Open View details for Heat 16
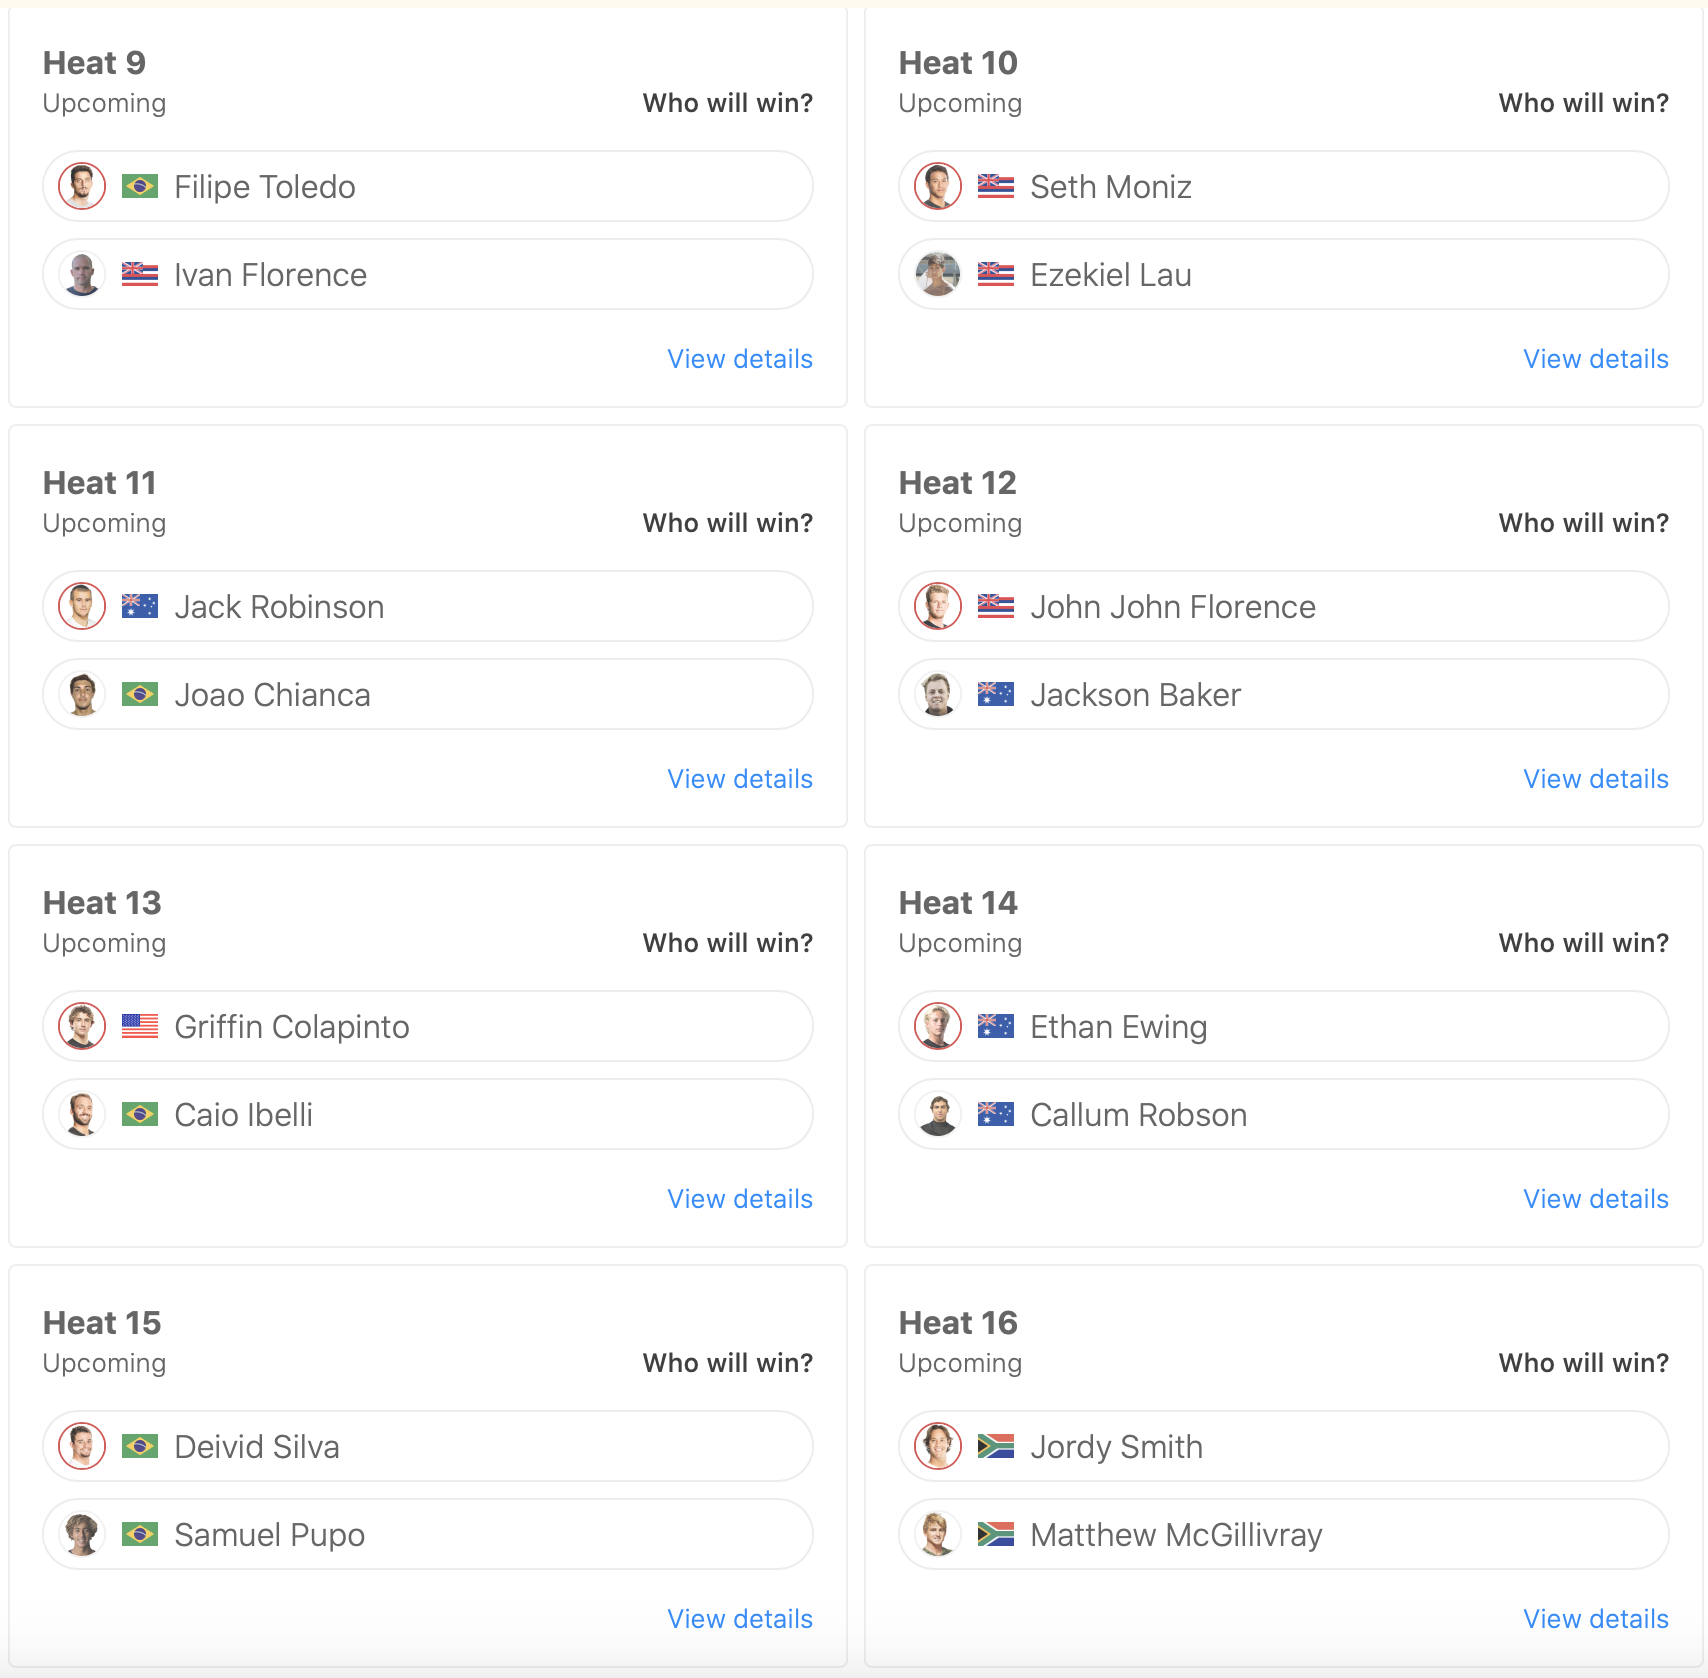1708x1678 pixels. point(1596,1619)
